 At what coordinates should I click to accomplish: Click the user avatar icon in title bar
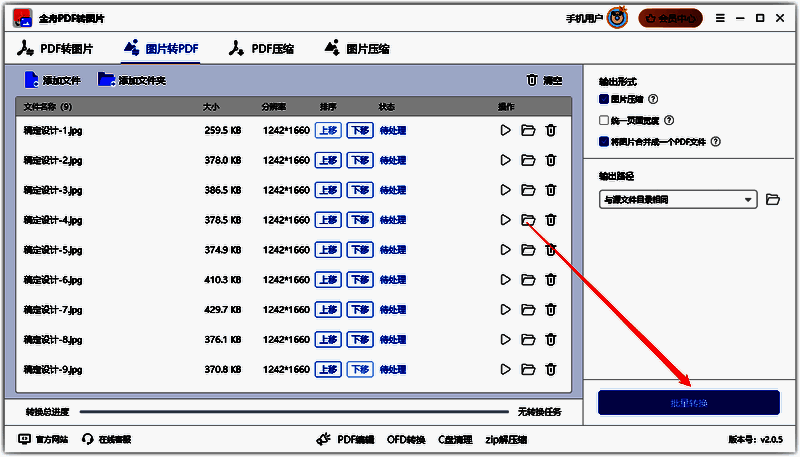pos(618,18)
